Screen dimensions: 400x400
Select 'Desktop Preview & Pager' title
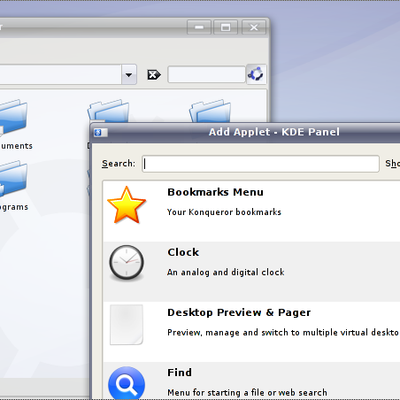point(239,312)
